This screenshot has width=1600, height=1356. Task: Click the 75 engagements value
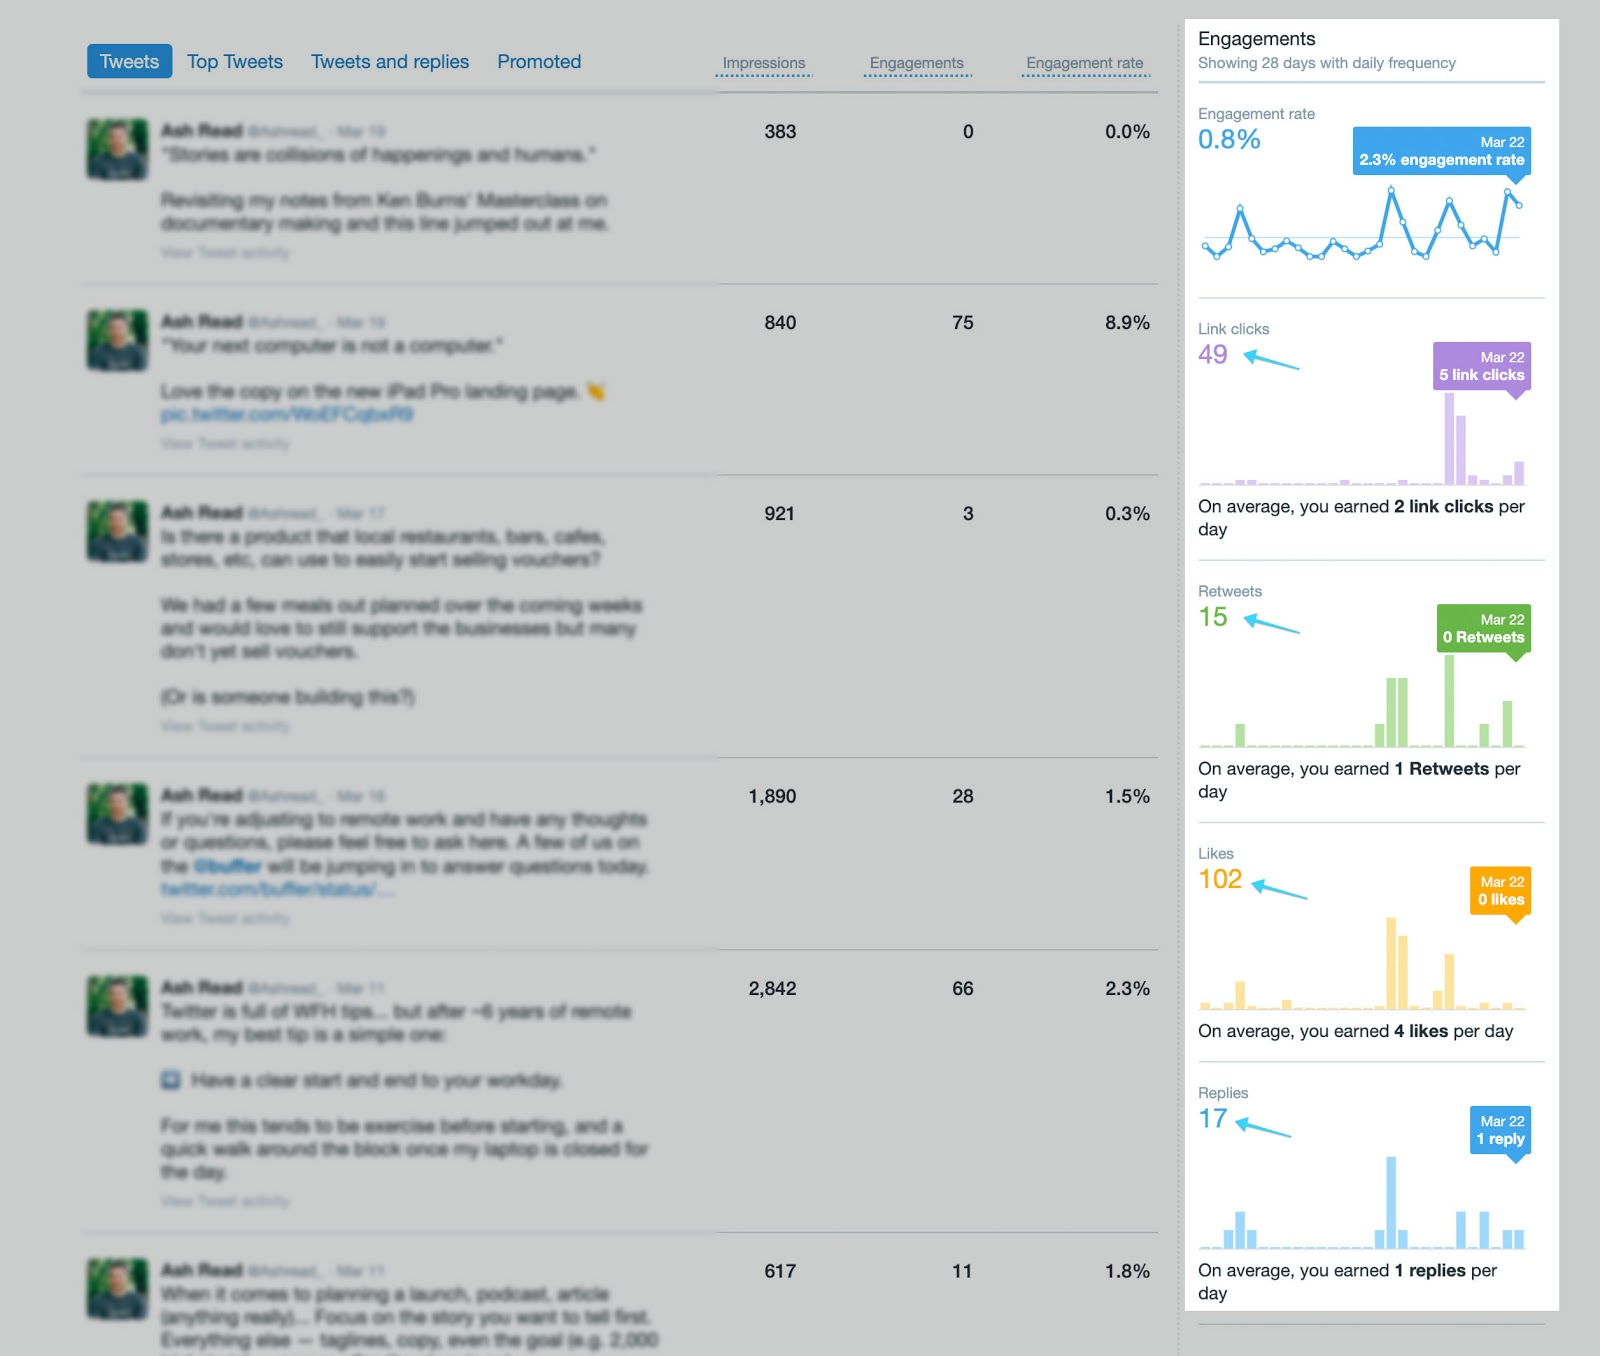click(x=963, y=322)
